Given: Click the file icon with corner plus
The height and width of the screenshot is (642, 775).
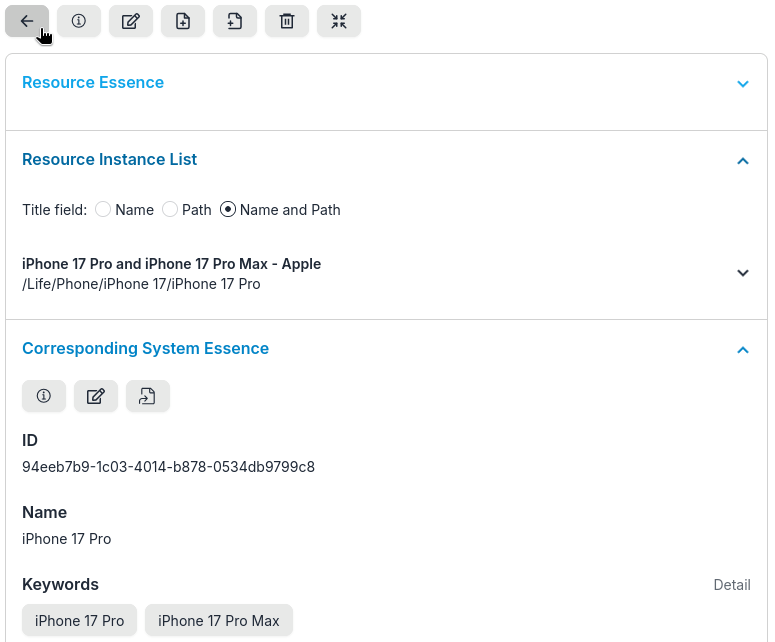Looking at the screenshot, I should tap(235, 21).
